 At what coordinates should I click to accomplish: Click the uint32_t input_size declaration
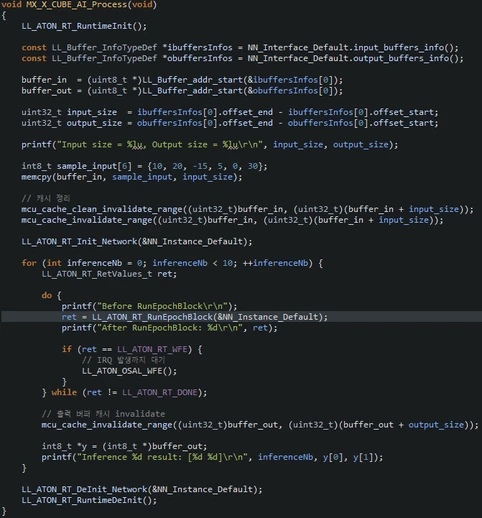[x=69, y=112]
